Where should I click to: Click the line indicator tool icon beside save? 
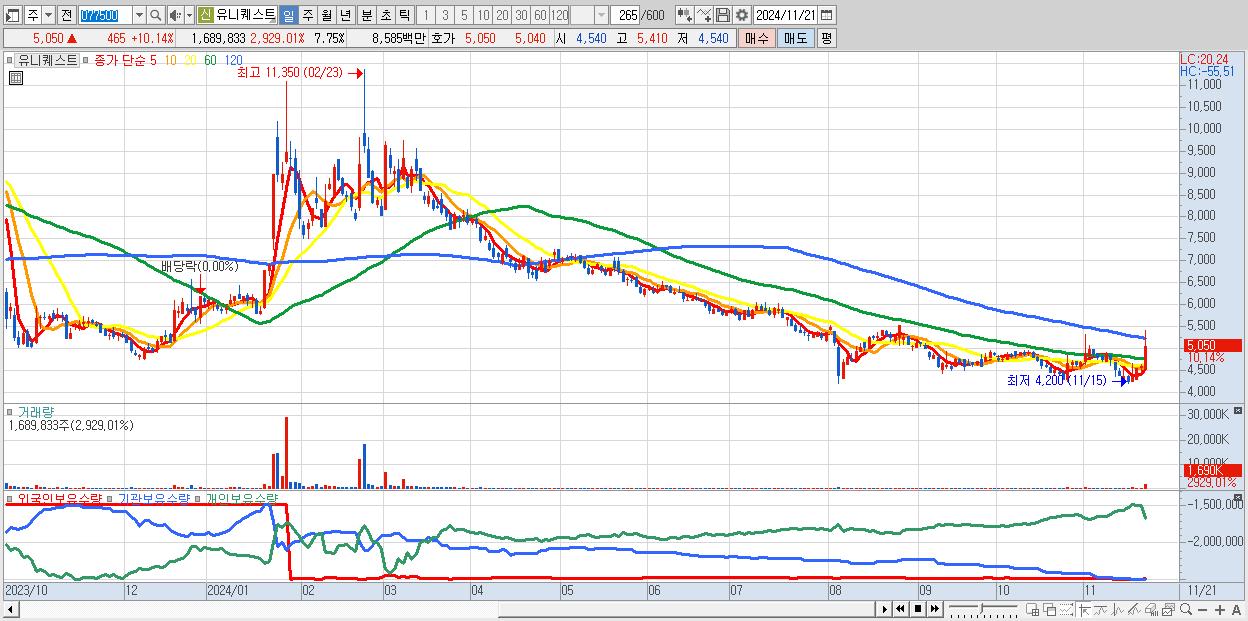704,15
